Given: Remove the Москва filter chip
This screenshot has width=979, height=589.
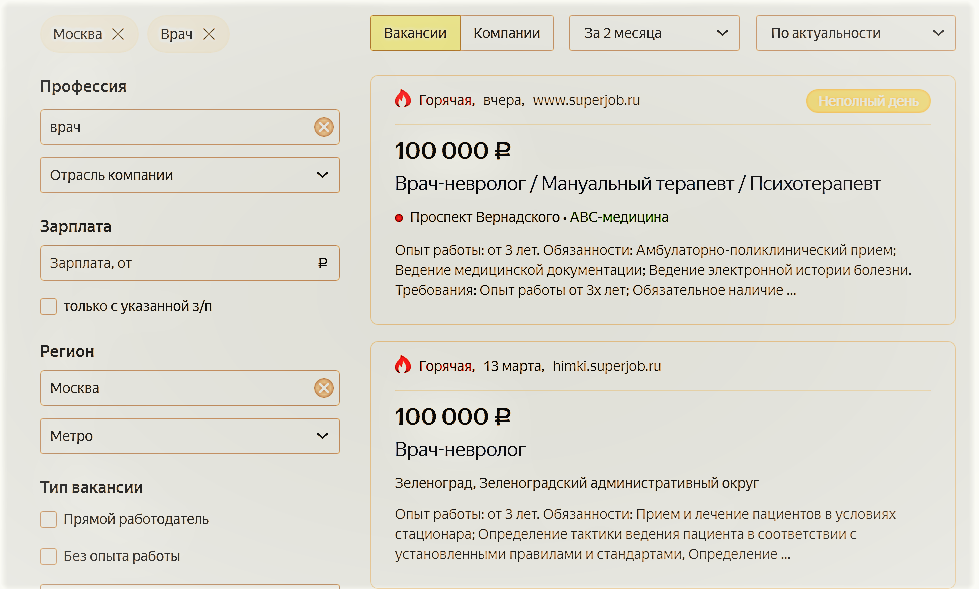Looking at the screenshot, I should tap(118, 34).
